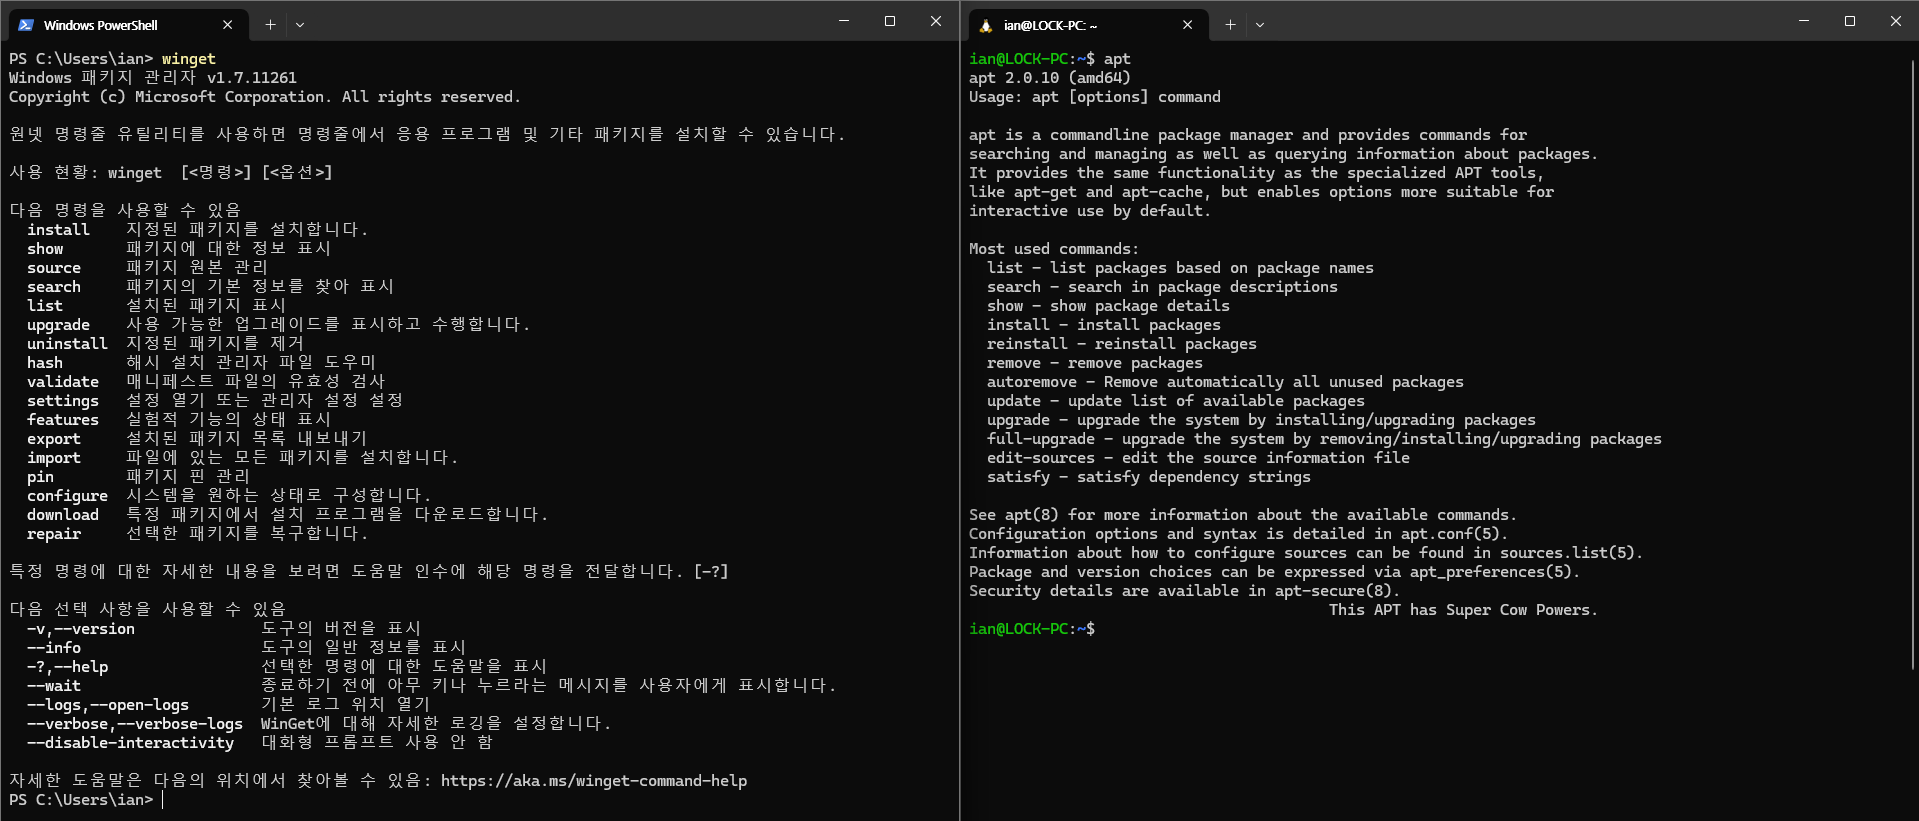The height and width of the screenshot is (821, 1919).
Task: Click 'This APT has Super Cow Powers.' text
Action: coord(1463,610)
